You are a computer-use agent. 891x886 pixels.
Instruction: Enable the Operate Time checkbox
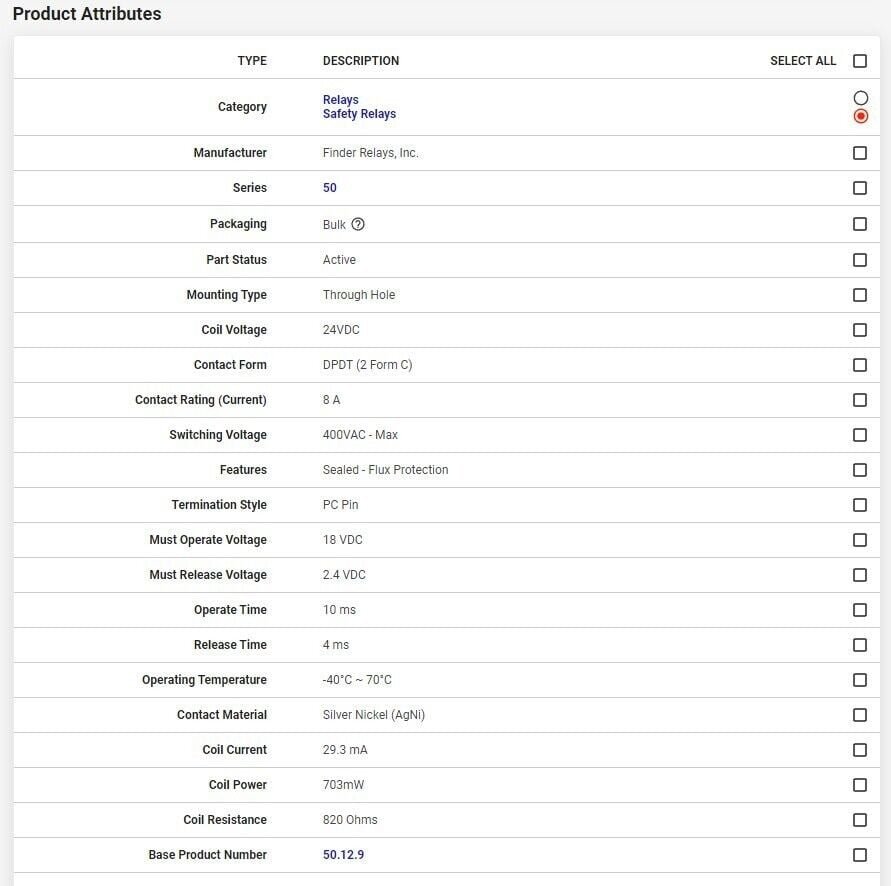click(x=860, y=610)
